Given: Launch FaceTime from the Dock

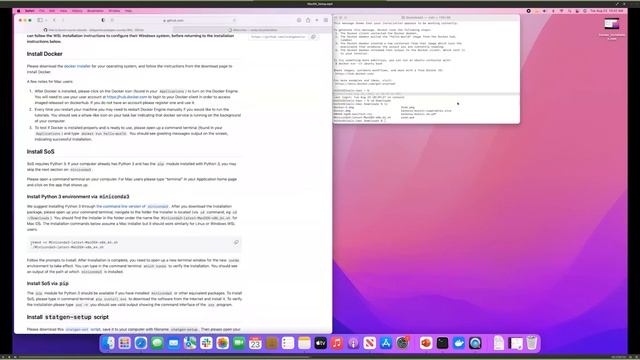Looking at the screenshot, I should click(x=239, y=343).
